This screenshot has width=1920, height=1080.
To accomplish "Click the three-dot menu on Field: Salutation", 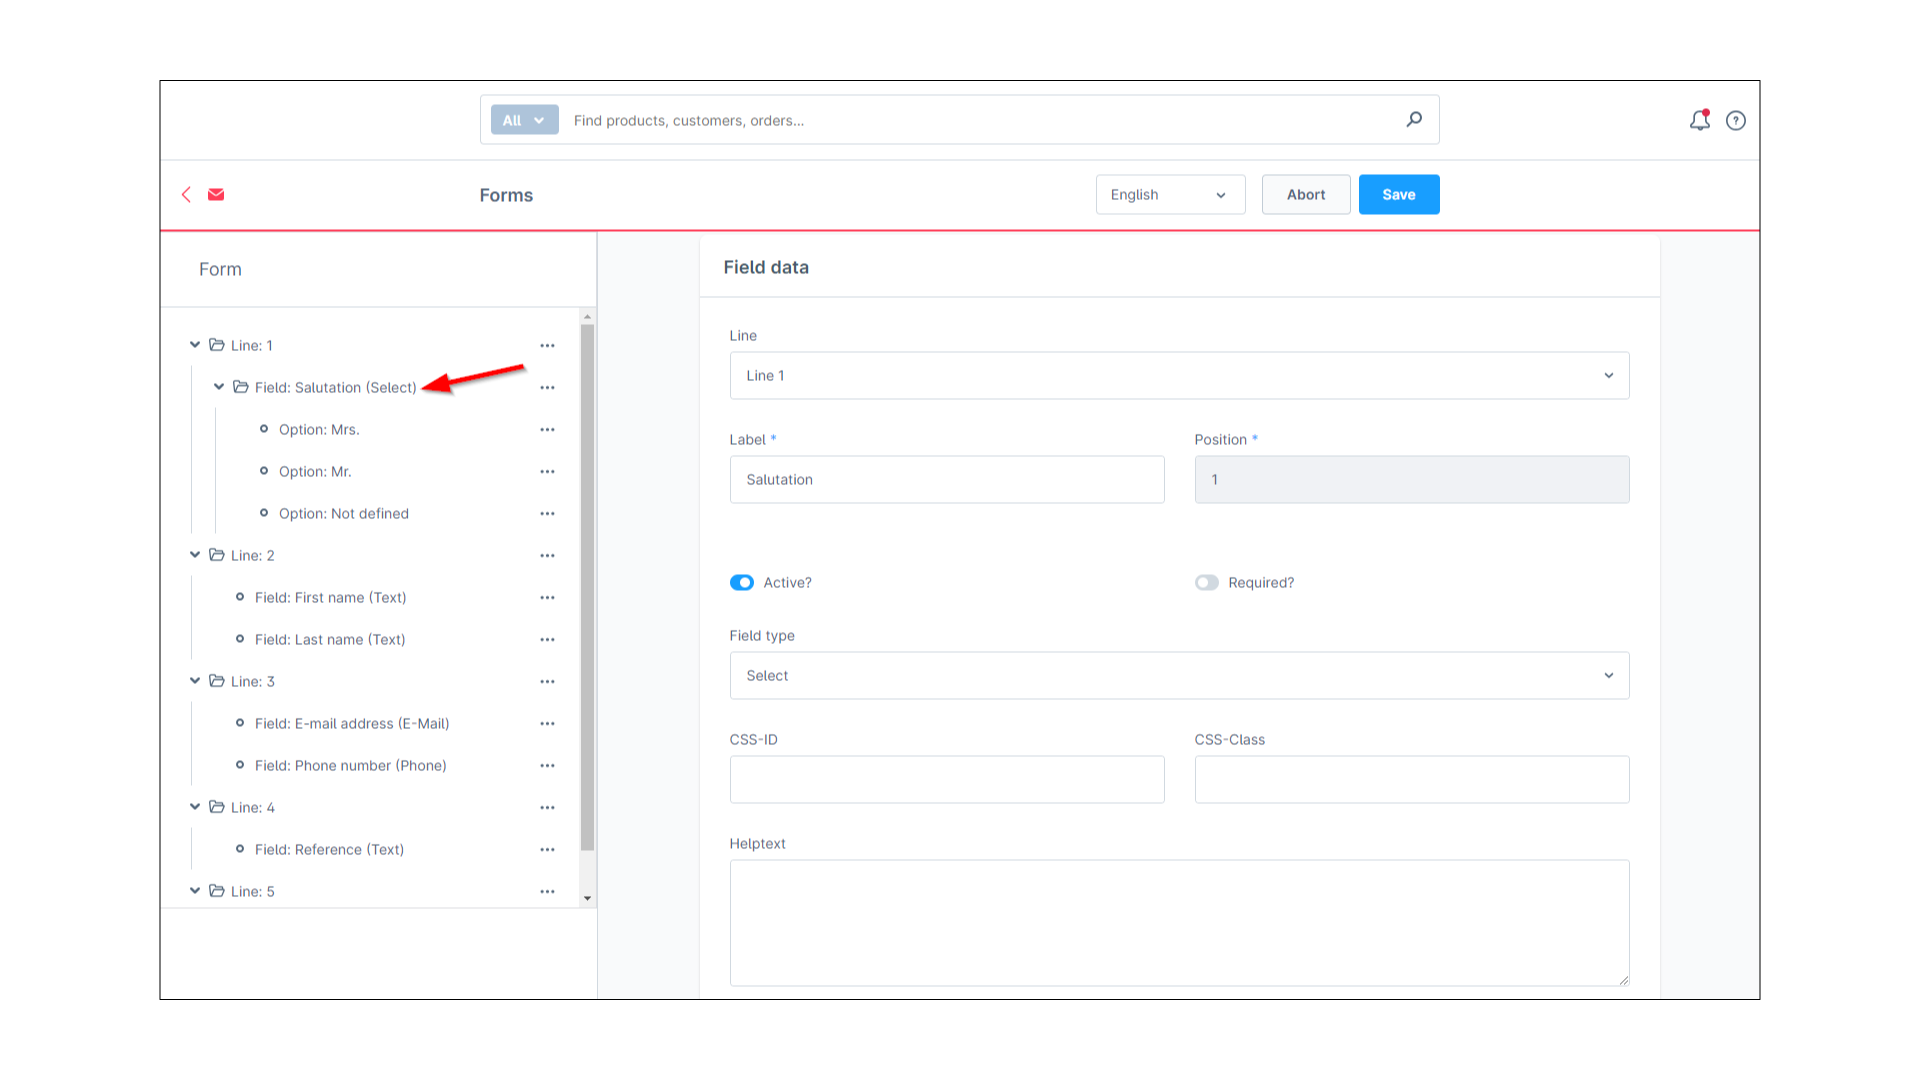I will coord(547,385).
